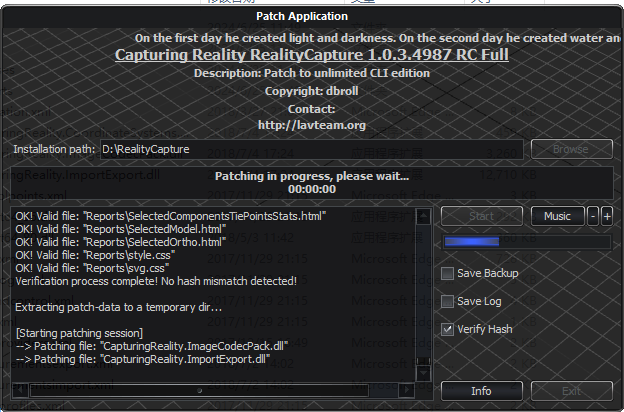This screenshot has width=624, height=412.
Task: Select "[Starting patching session]" log line
Action: [x=79, y=333]
